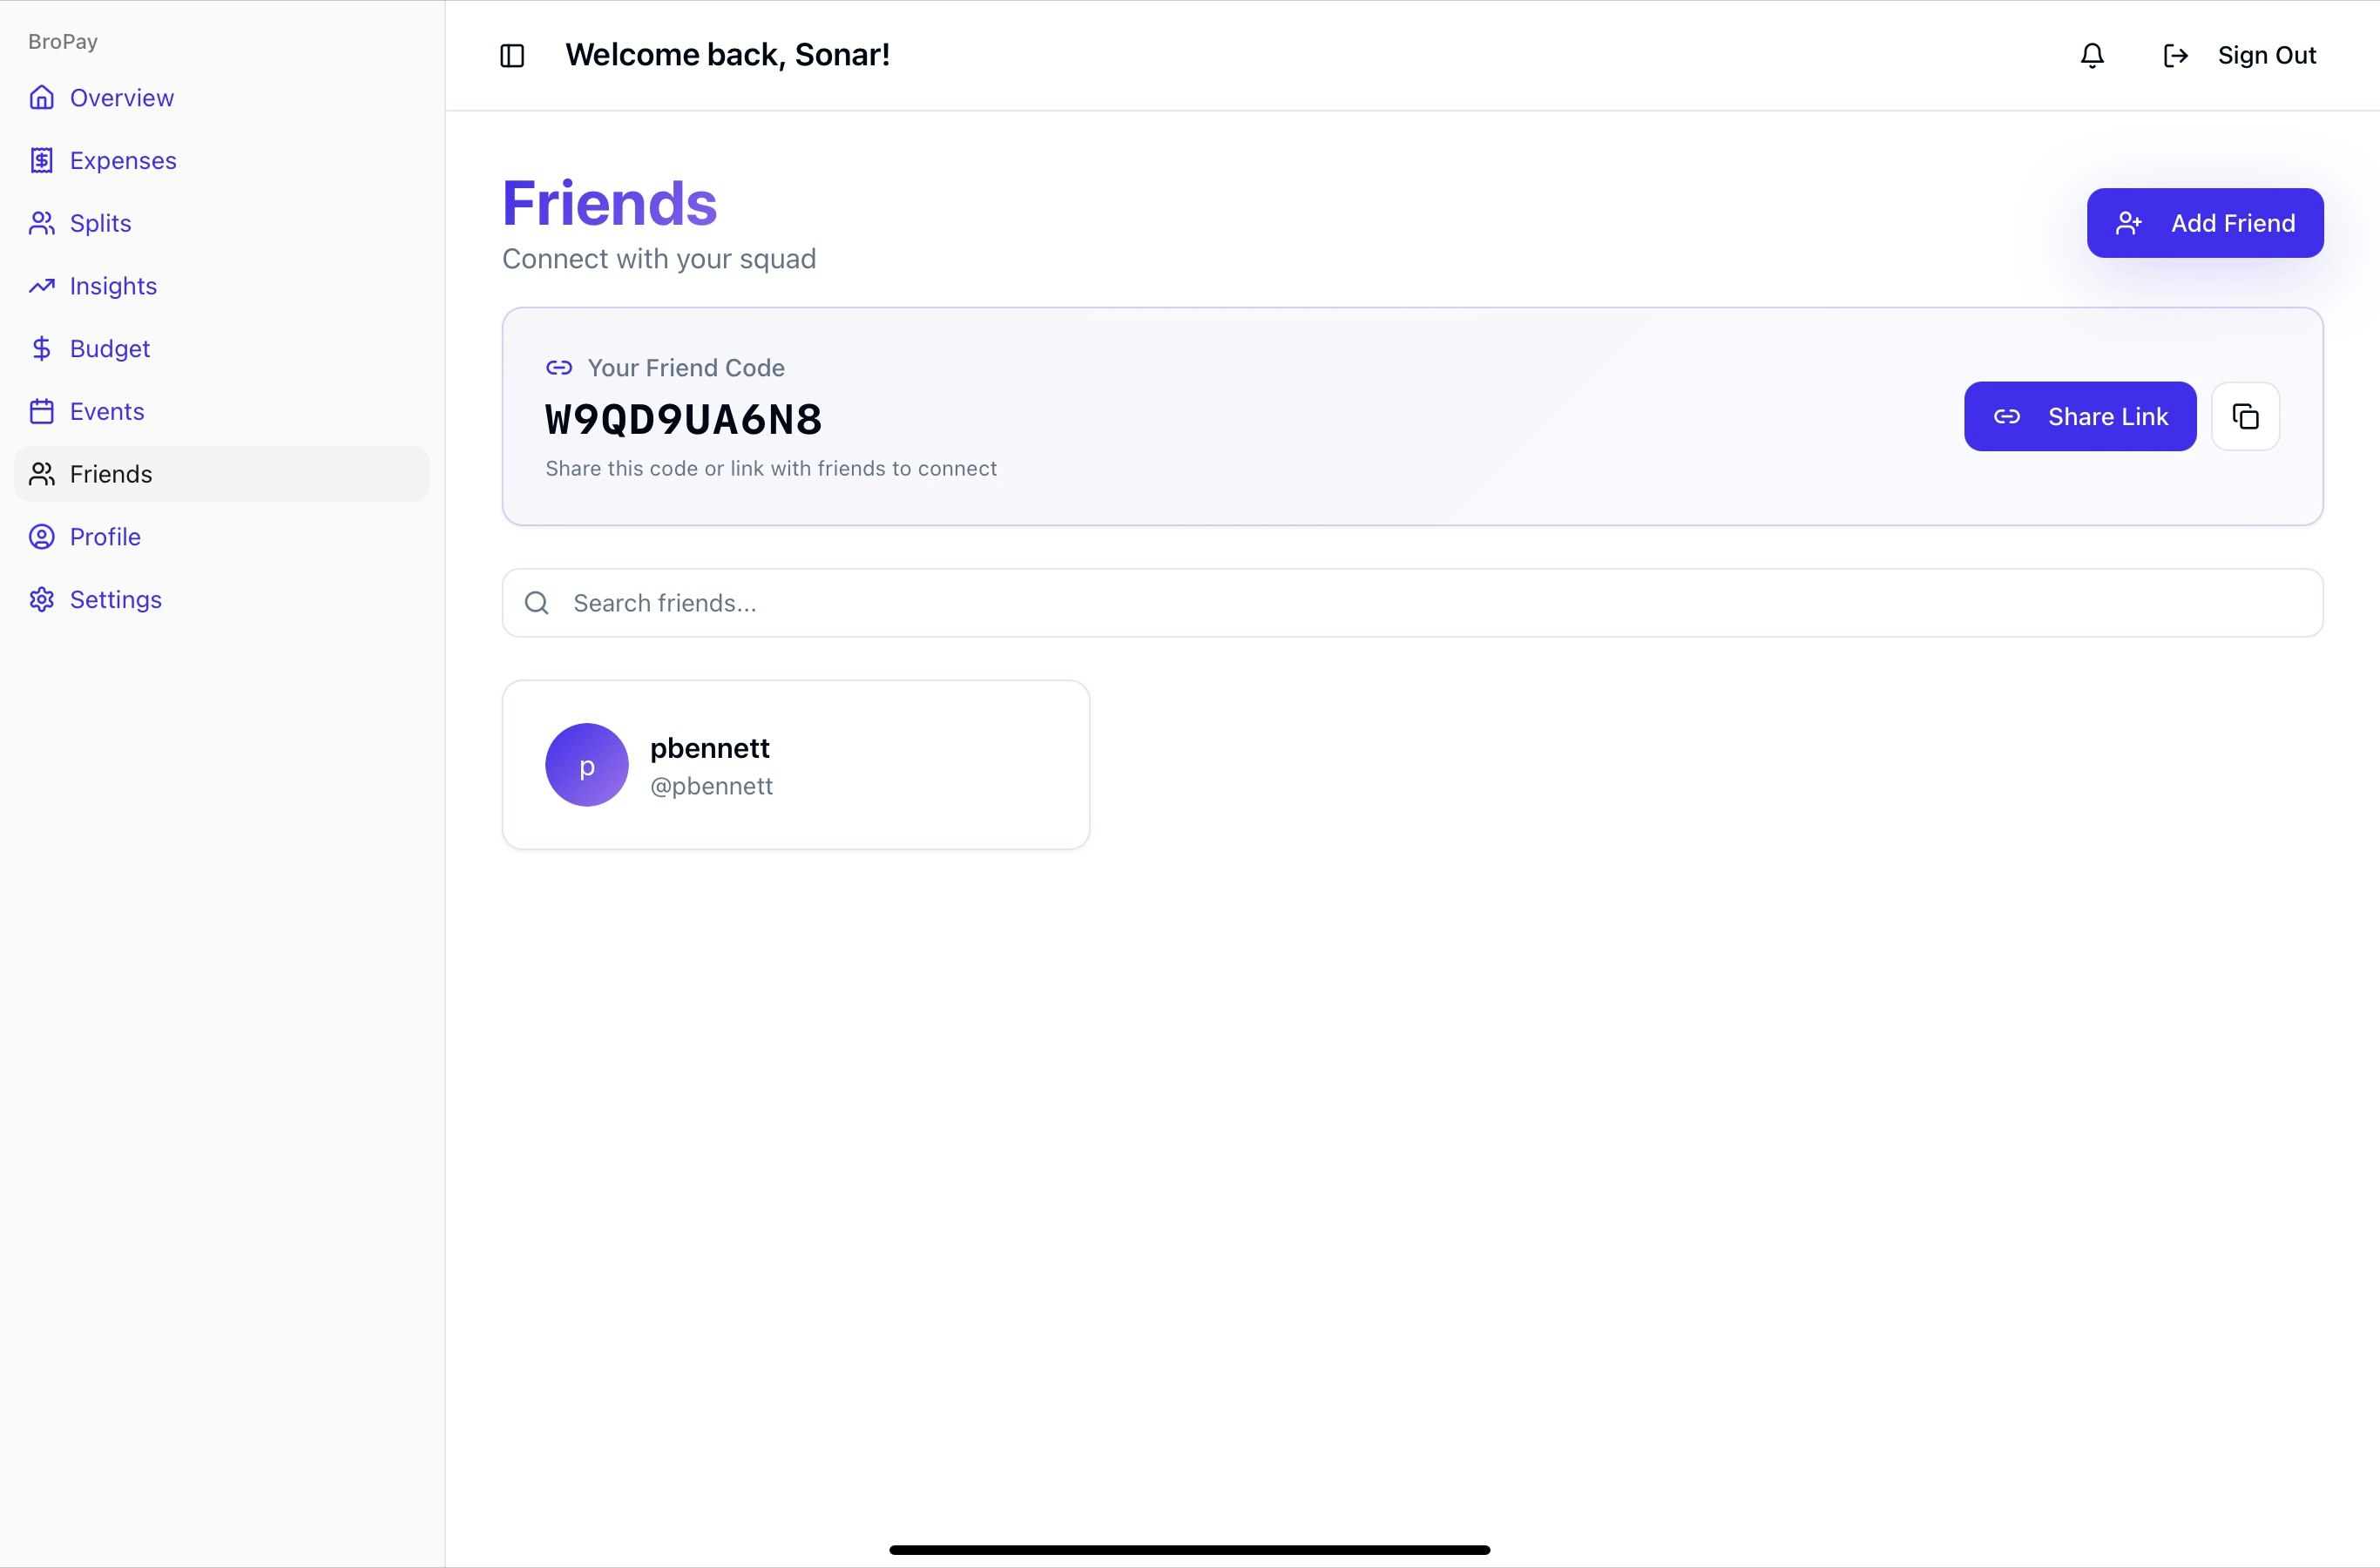Select the Budget dollar icon
This screenshot has height=1568, width=2380.
pyautogui.click(x=41, y=348)
